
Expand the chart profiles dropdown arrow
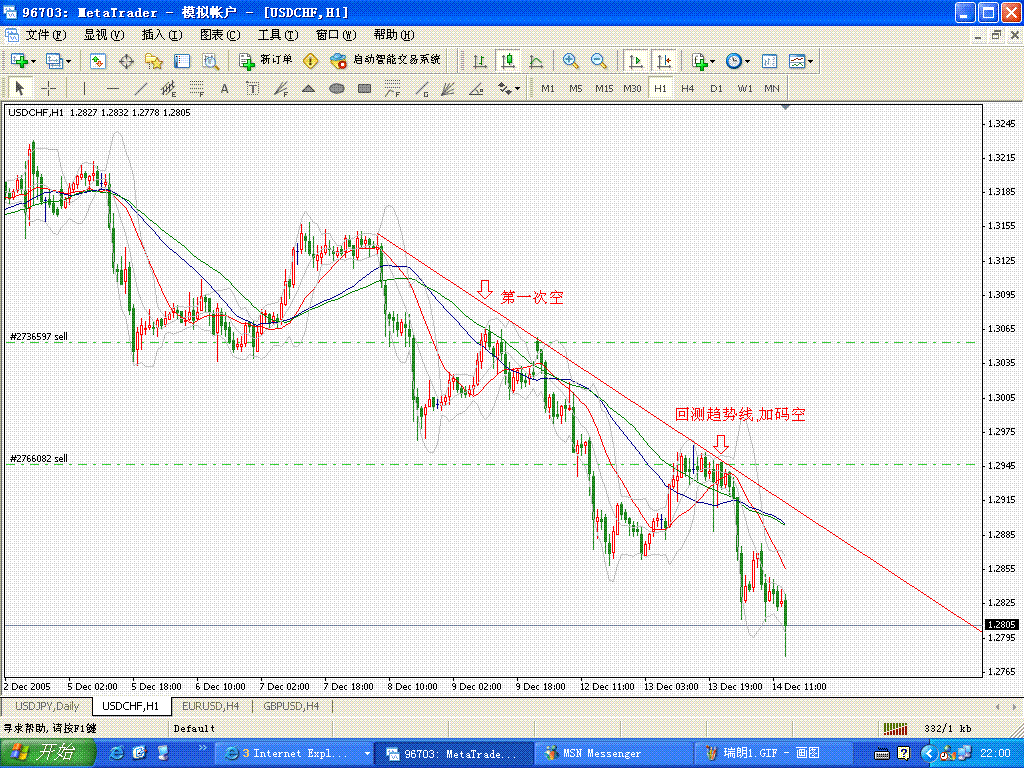tap(68, 61)
